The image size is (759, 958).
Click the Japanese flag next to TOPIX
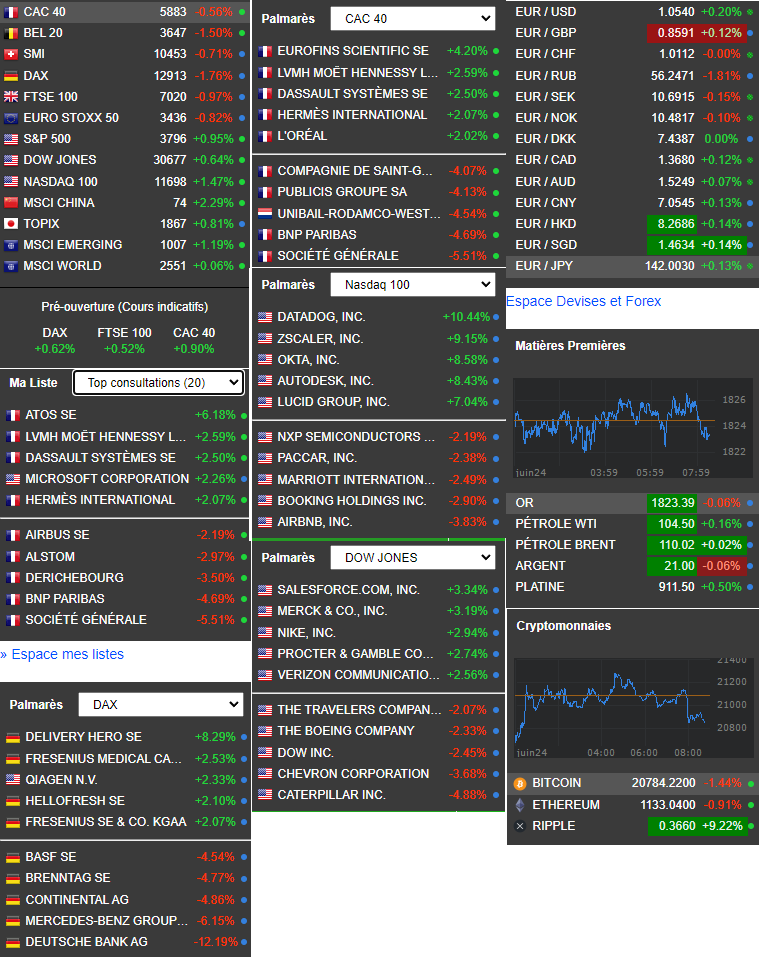(x=11, y=224)
